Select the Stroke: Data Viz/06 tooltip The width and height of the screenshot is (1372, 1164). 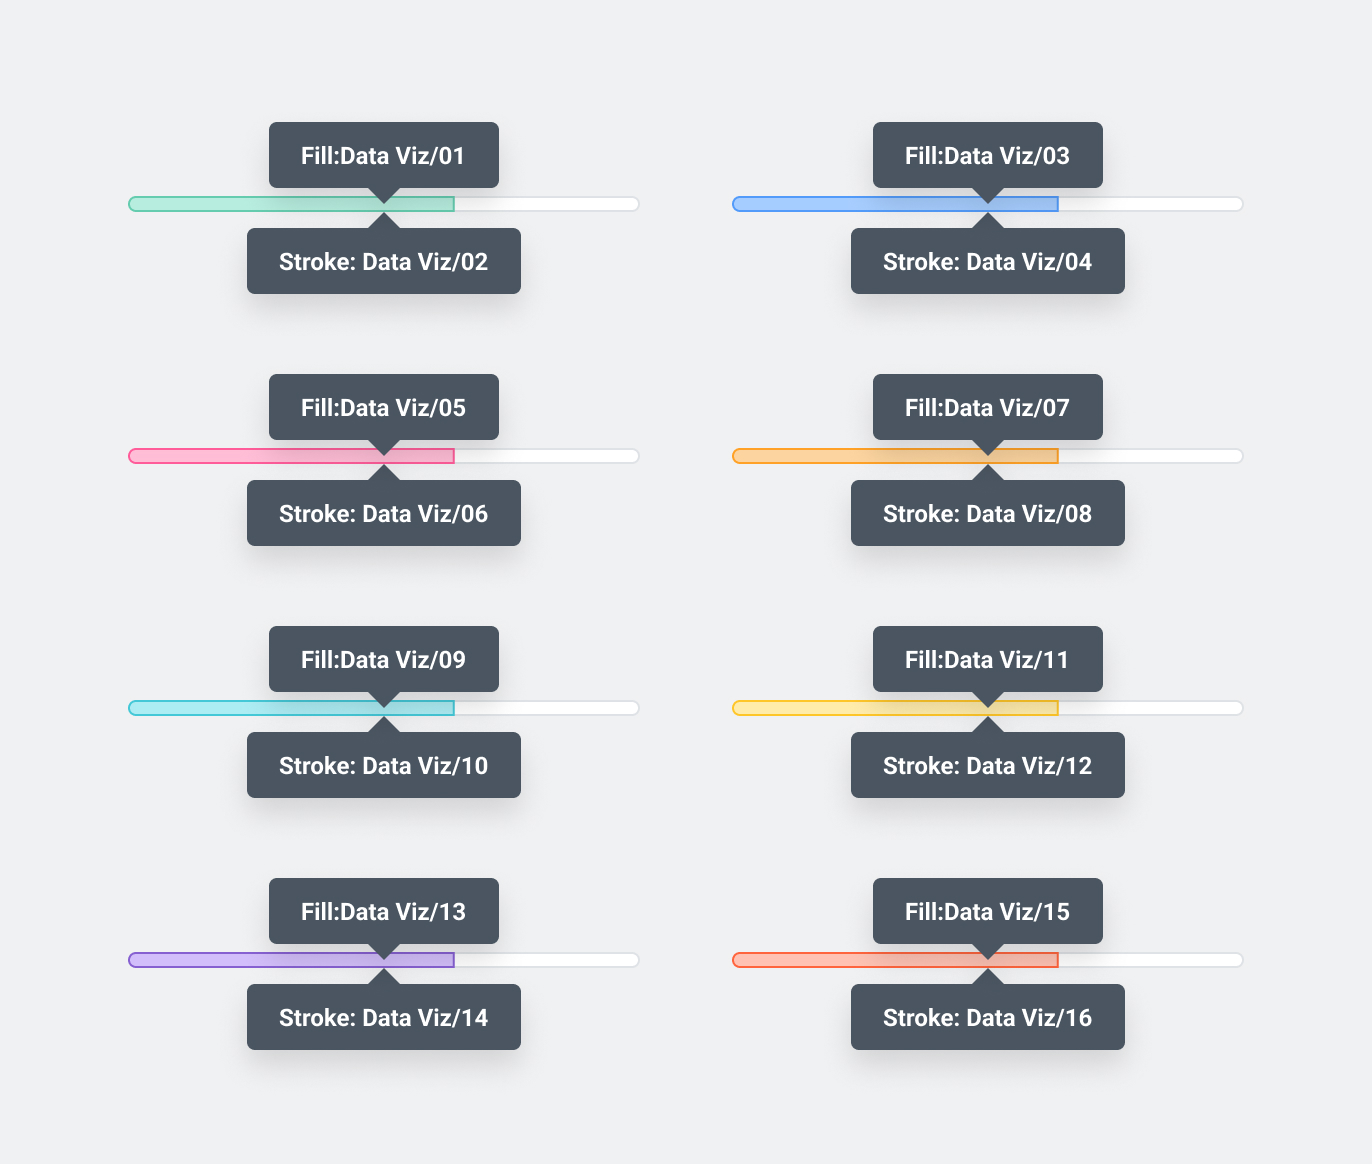(x=383, y=513)
